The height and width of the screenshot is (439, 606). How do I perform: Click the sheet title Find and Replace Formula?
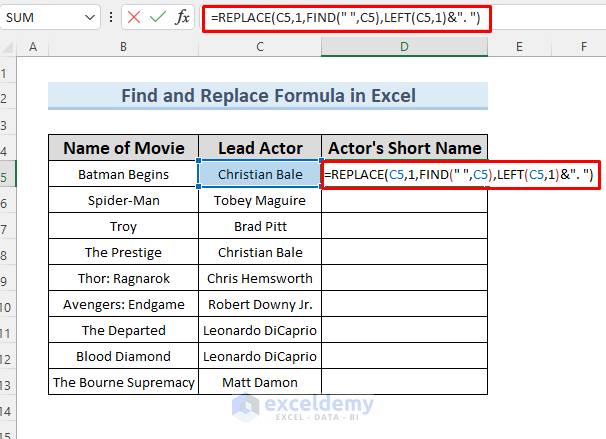268,96
